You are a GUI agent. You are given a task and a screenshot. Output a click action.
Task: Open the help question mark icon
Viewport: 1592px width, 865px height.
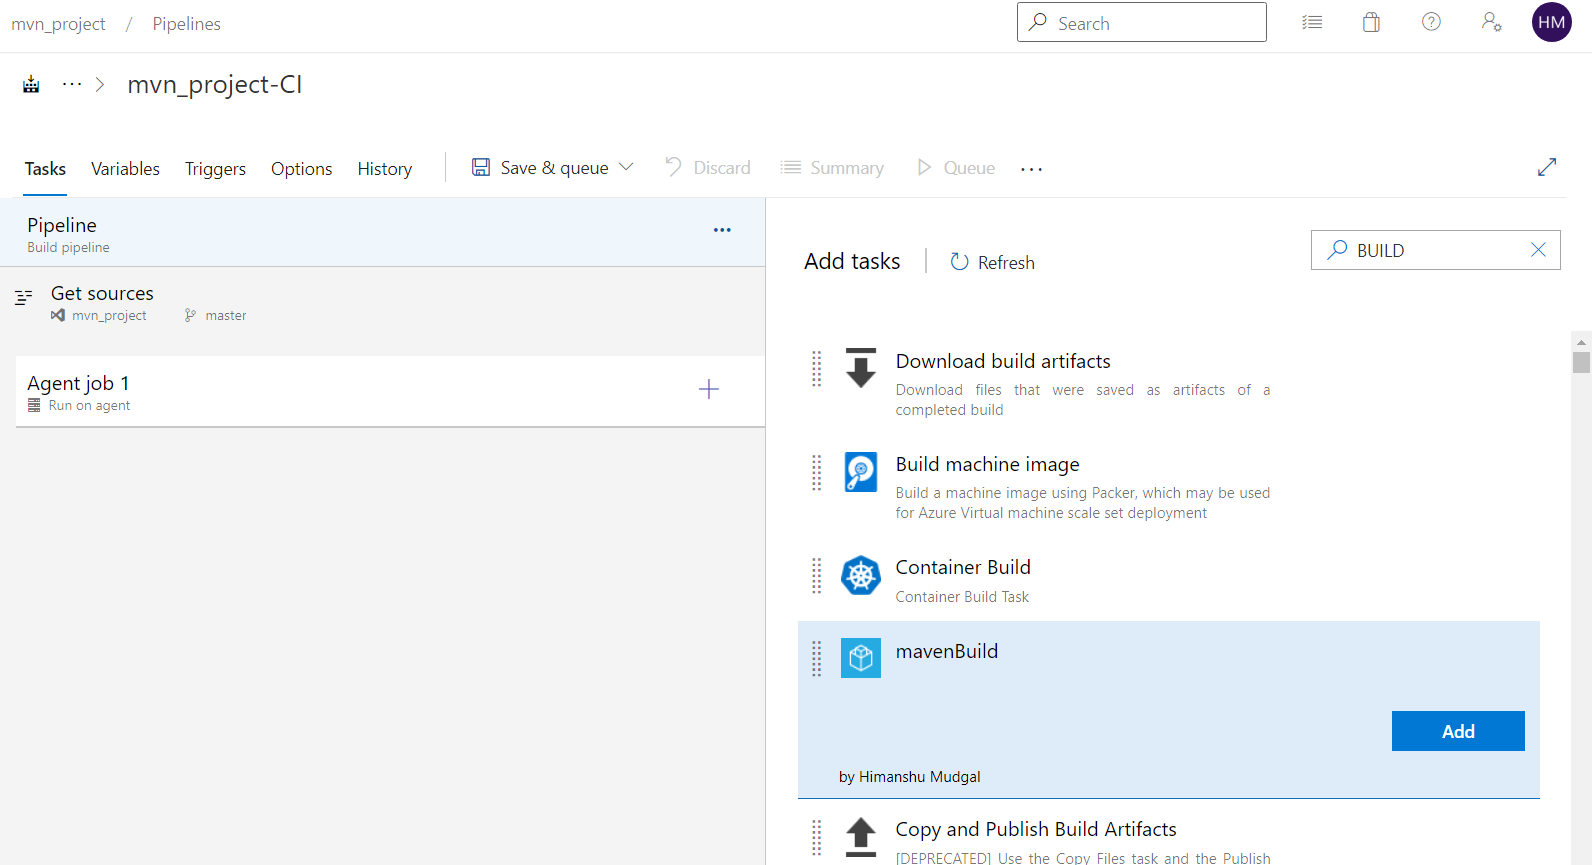coord(1431,22)
